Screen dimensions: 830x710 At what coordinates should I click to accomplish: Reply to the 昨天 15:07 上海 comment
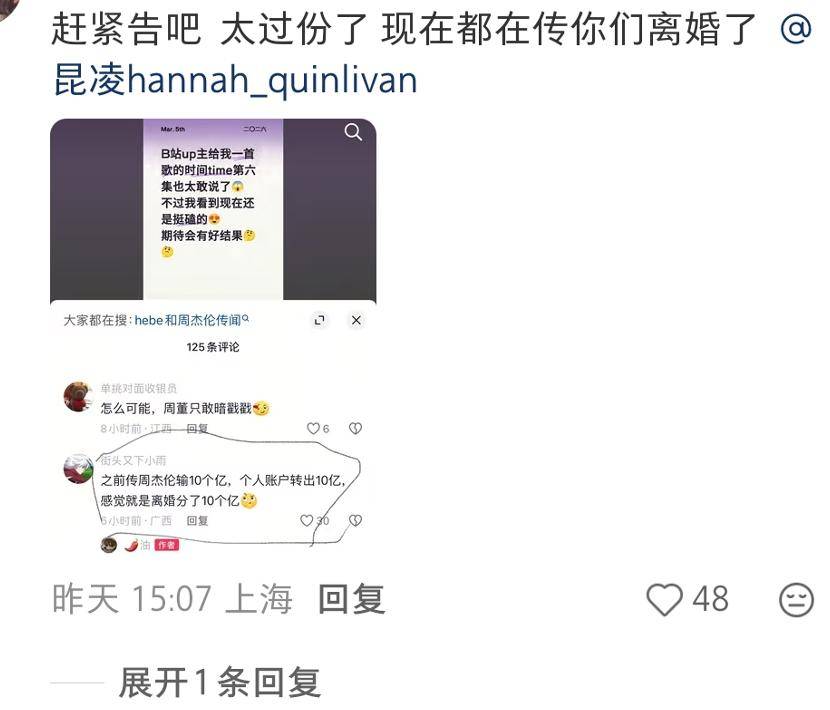point(351,599)
